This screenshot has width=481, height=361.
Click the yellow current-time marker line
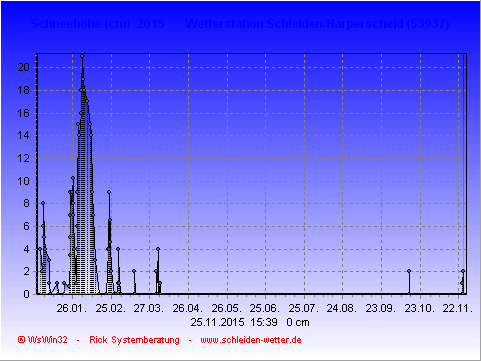[464, 167]
